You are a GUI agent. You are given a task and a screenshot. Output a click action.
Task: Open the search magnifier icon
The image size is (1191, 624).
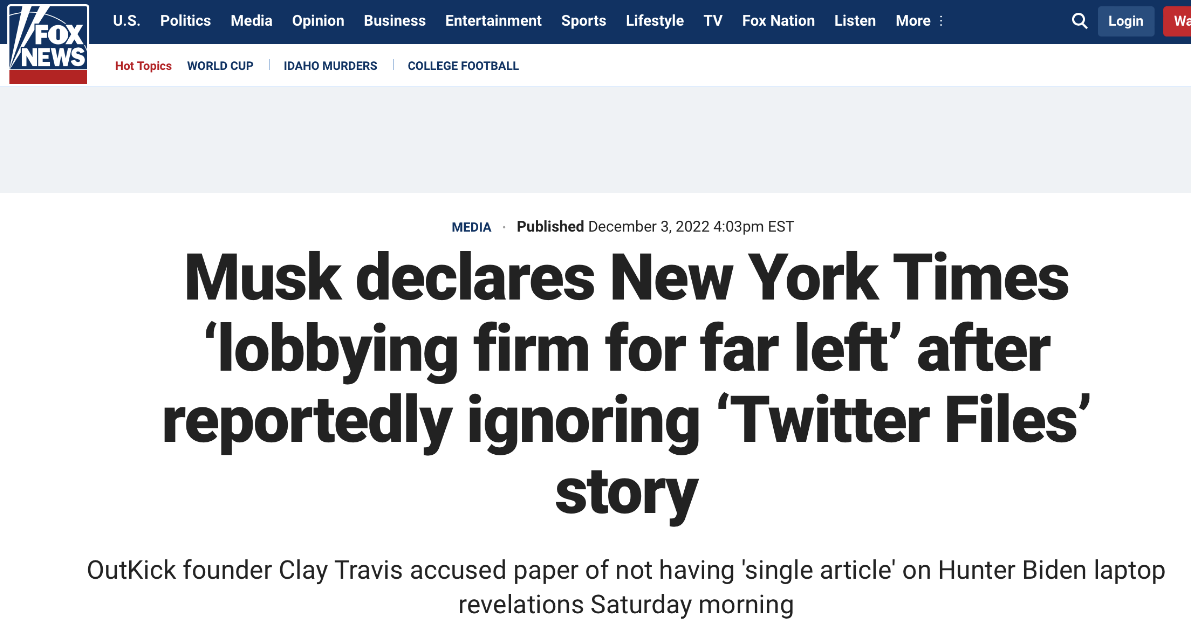tap(1079, 21)
